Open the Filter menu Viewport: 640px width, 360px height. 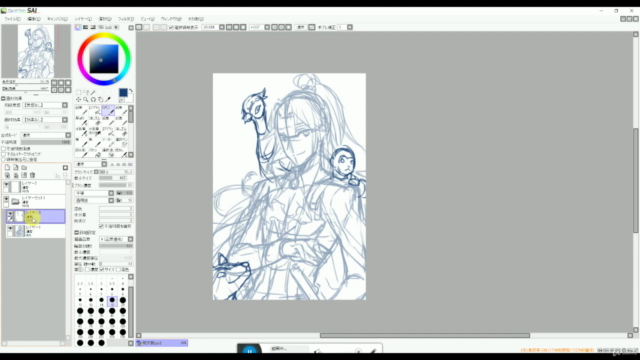126,19
